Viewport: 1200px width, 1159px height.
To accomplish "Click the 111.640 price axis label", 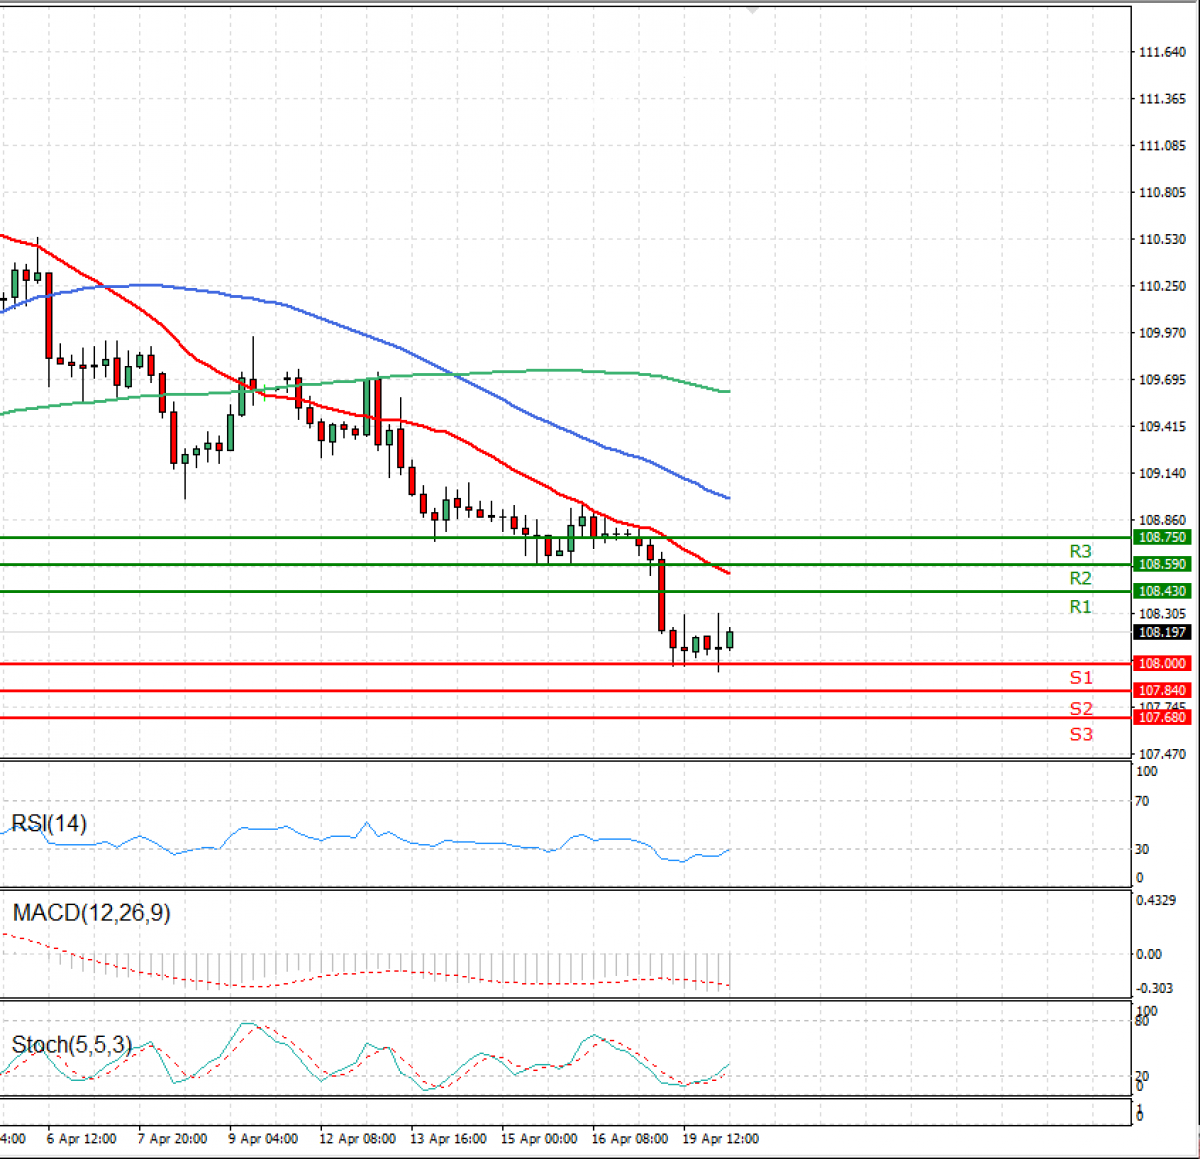I will 1162,52.
